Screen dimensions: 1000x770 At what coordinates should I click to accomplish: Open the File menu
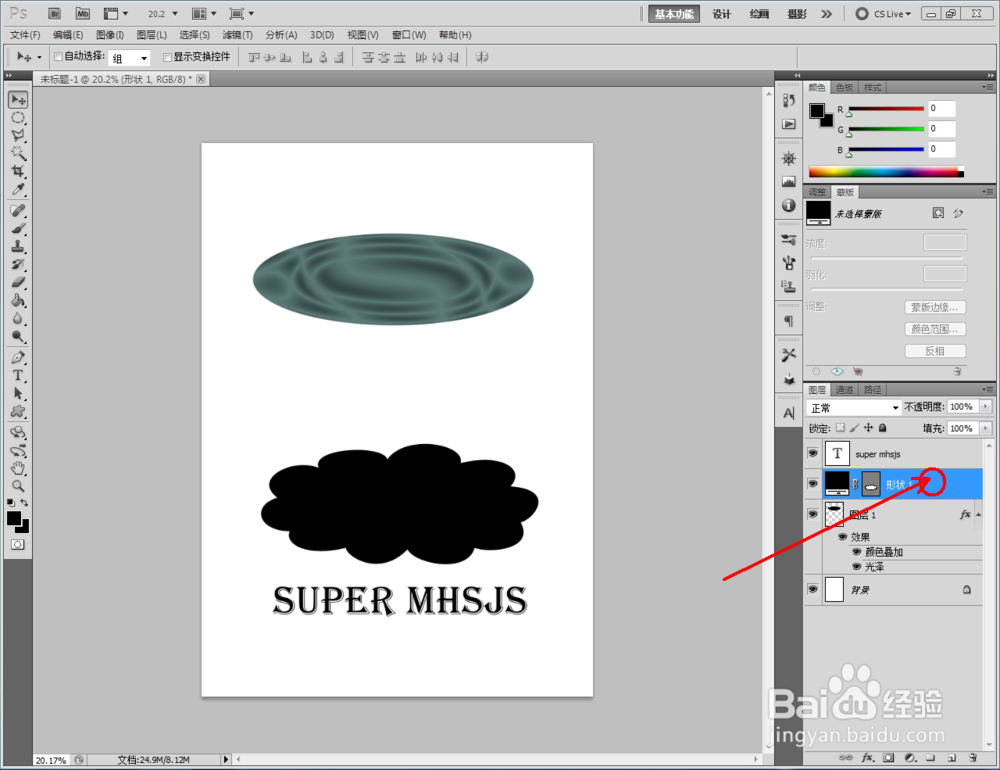coord(25,34)
